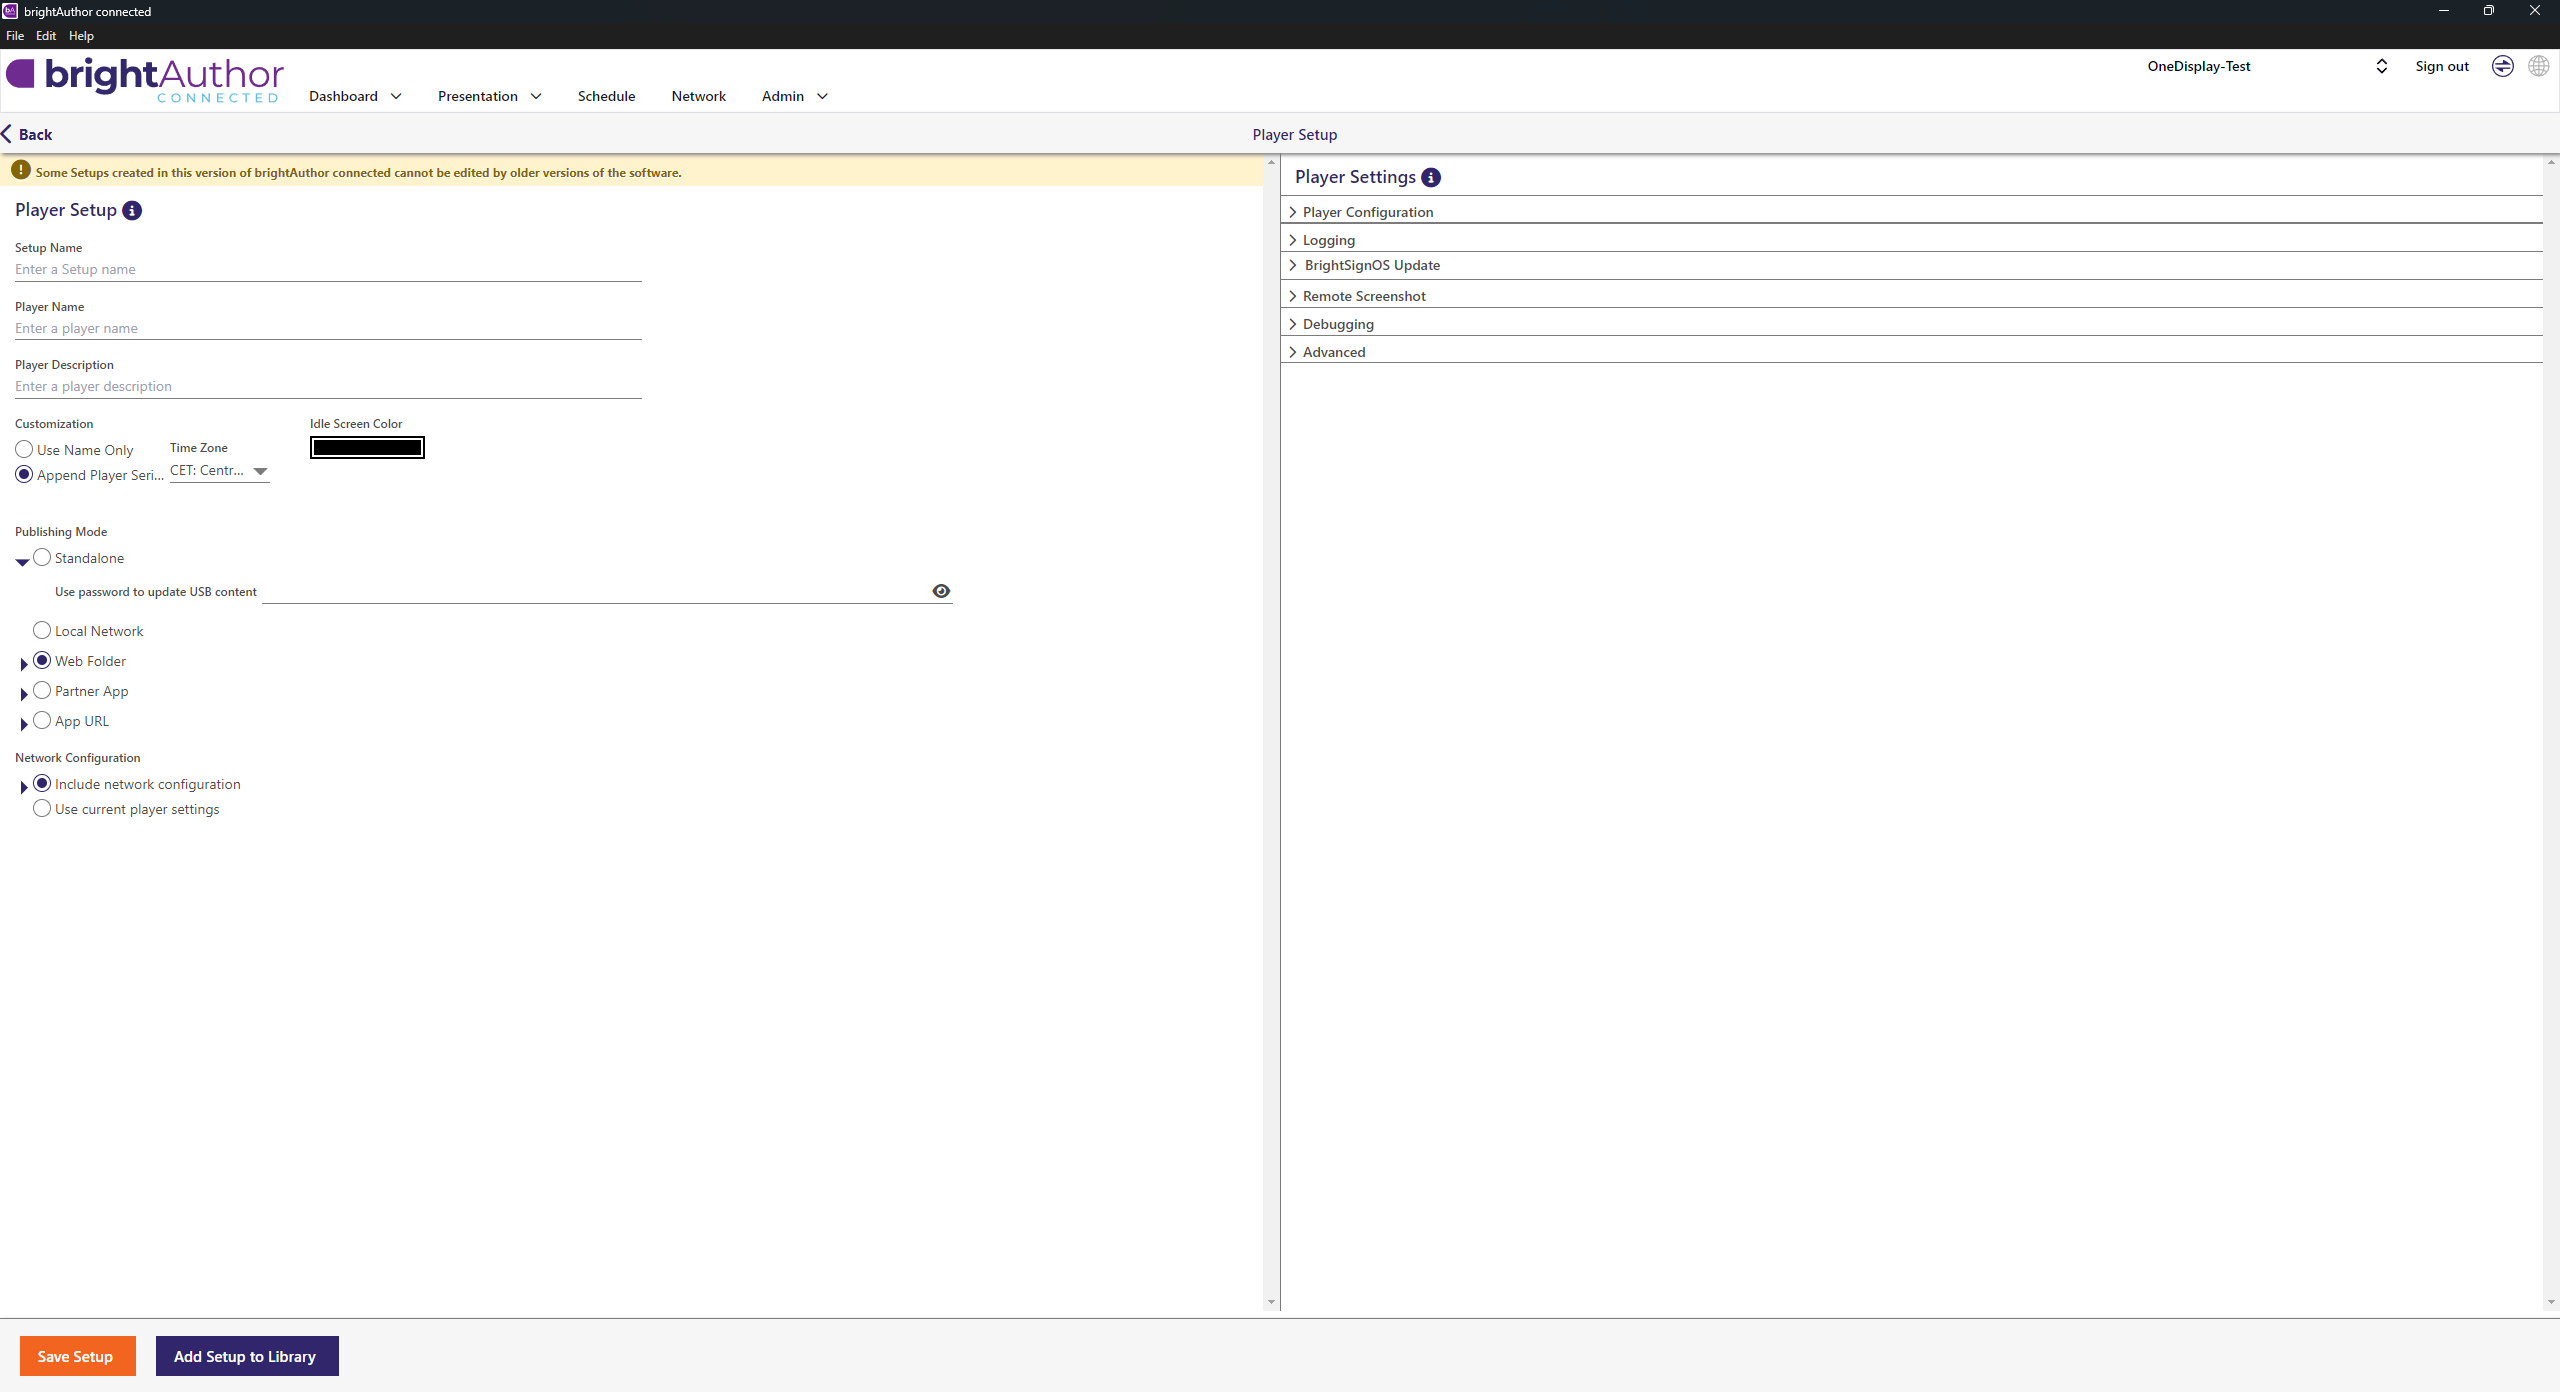Select the Use Name Only radio button
The height and width of the screenshot is (1392, 2560).
pos(24,450)
